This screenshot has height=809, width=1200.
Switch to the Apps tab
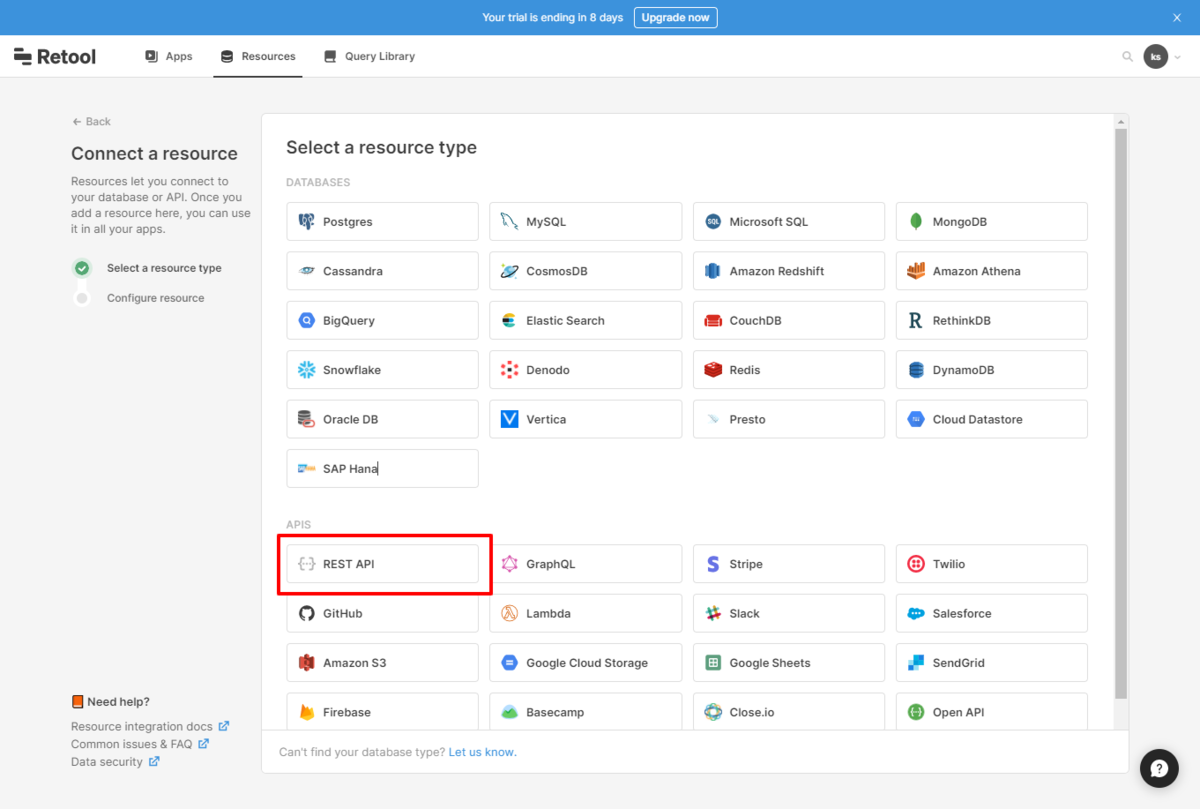pos(168,57)
